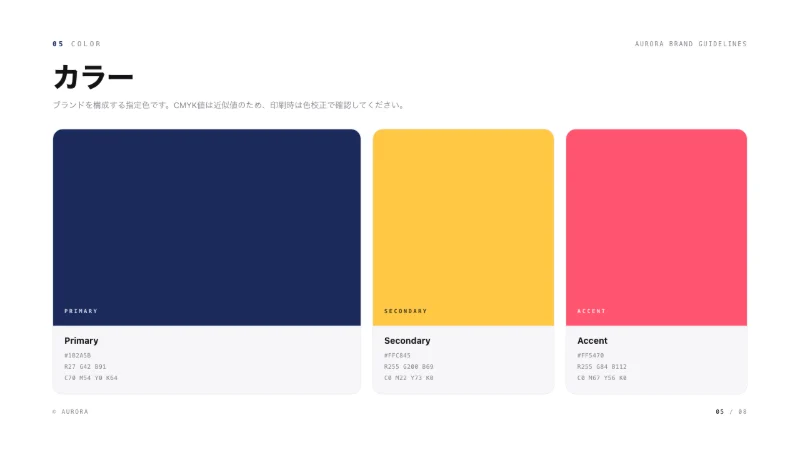Click the '05 COLOR' section label
The height and width of the screenshot is (450, 800).
coord(77,44)
